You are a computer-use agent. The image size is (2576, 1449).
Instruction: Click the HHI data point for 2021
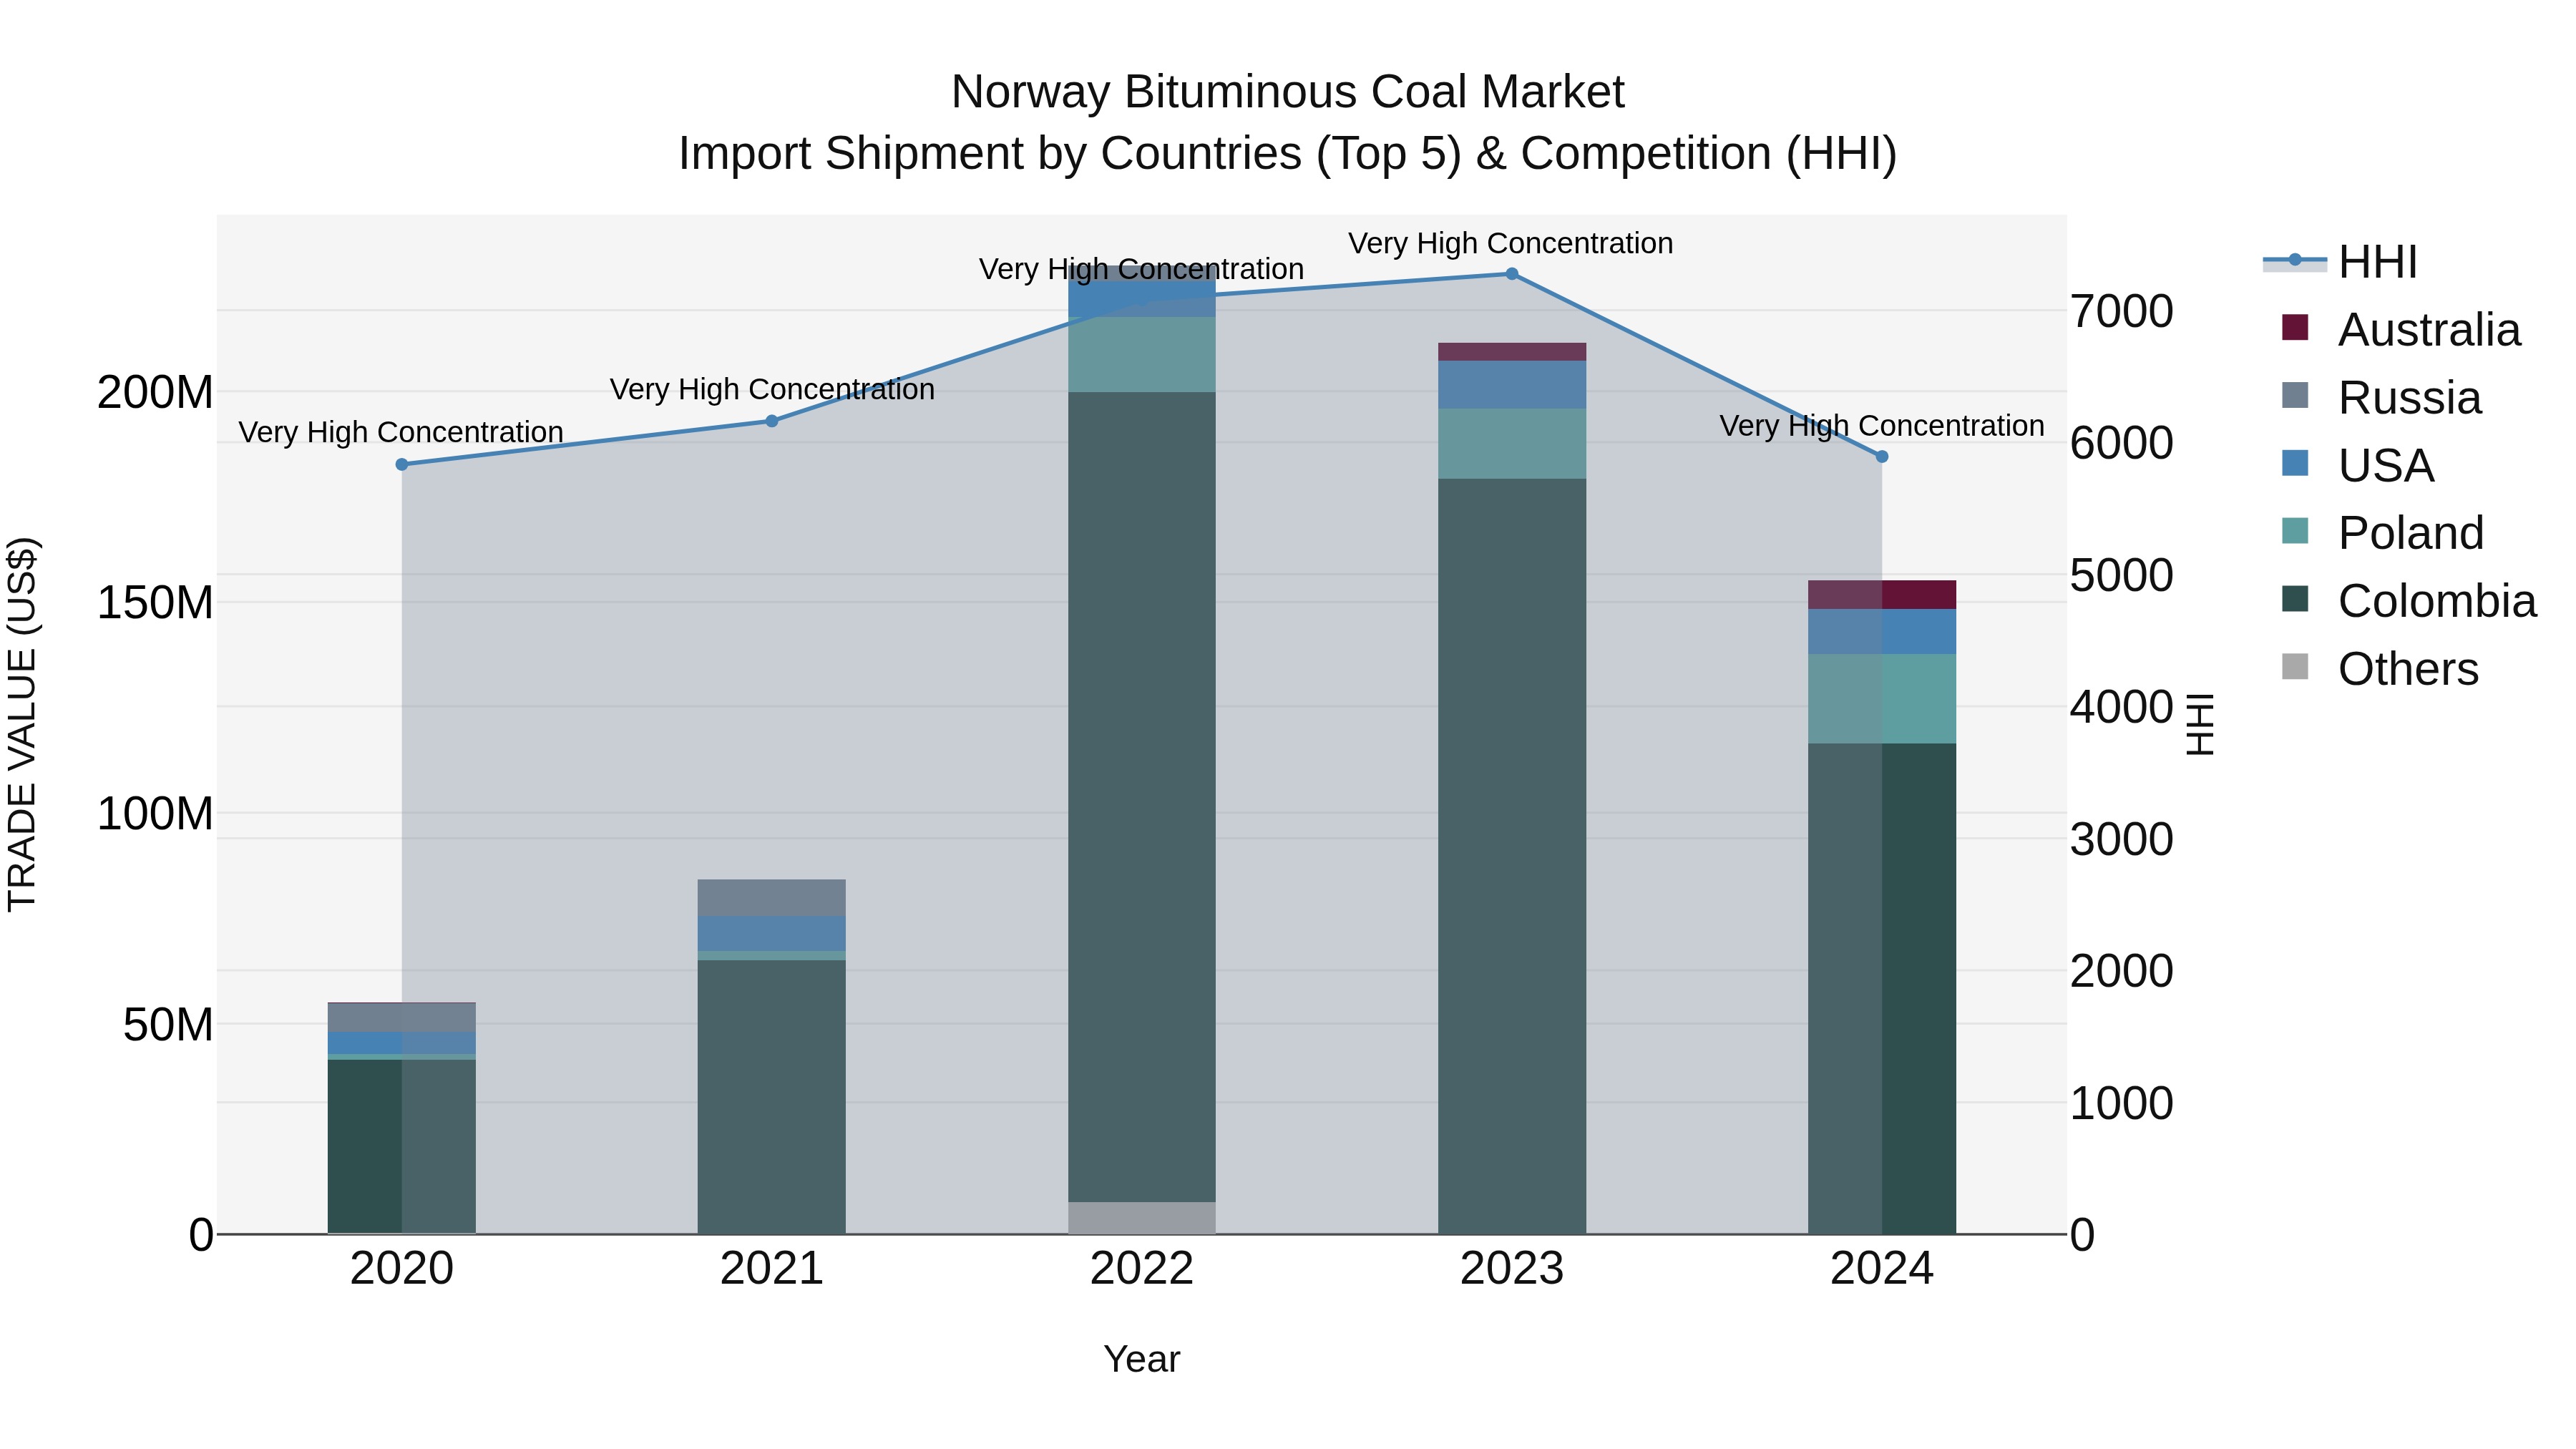[772, 421]
